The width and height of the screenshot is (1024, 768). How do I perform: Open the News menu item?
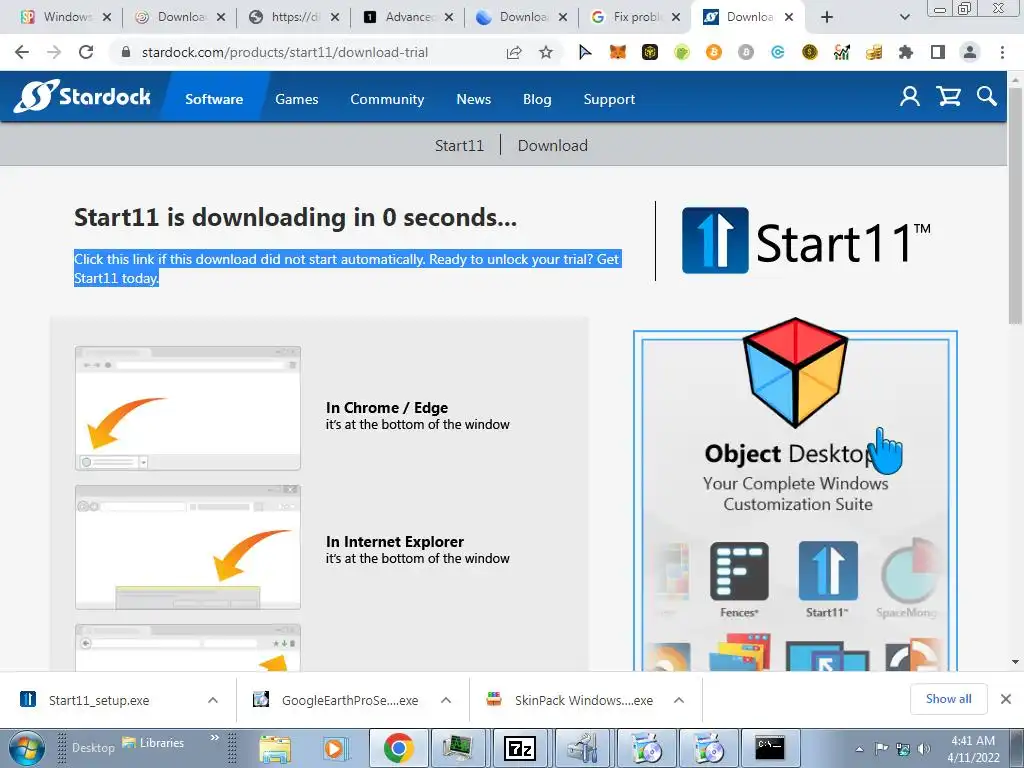473,99
